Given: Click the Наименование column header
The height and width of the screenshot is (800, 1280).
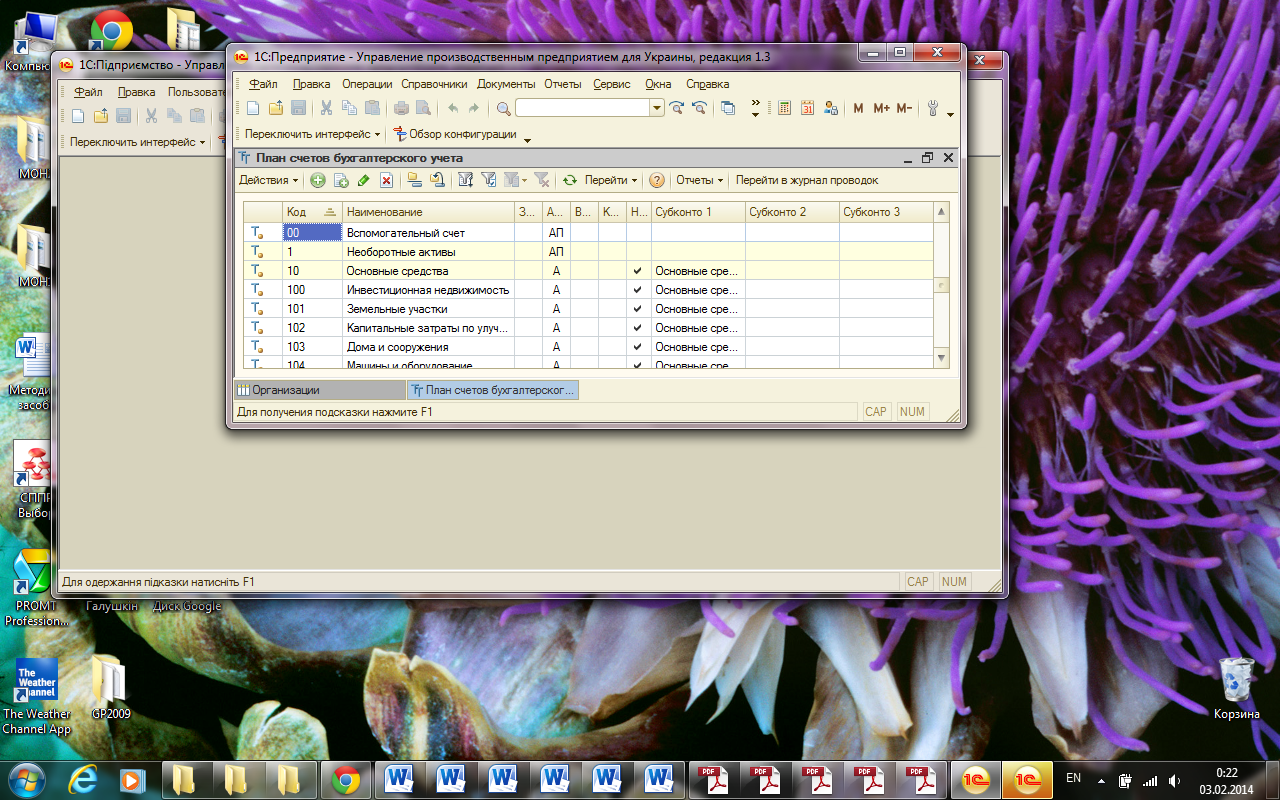Looking at the screenshot, I should tap(428, 212).
